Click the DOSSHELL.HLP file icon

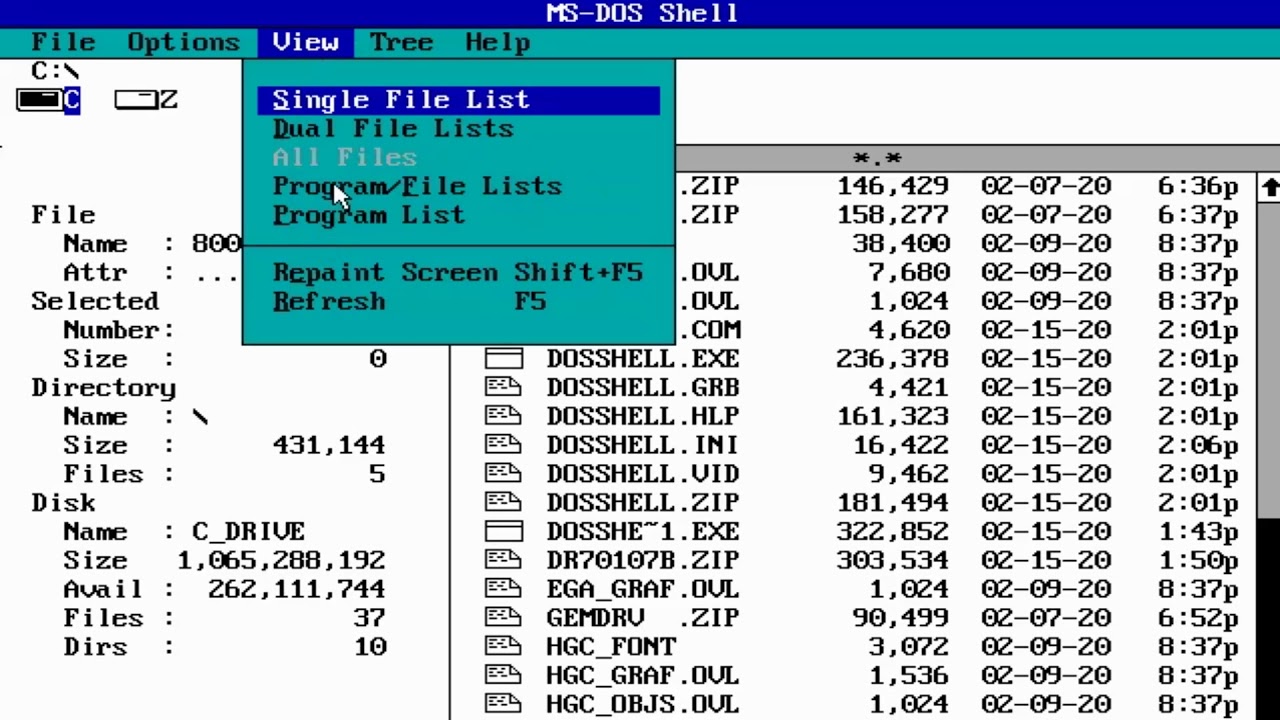click(x=504, y=417)
